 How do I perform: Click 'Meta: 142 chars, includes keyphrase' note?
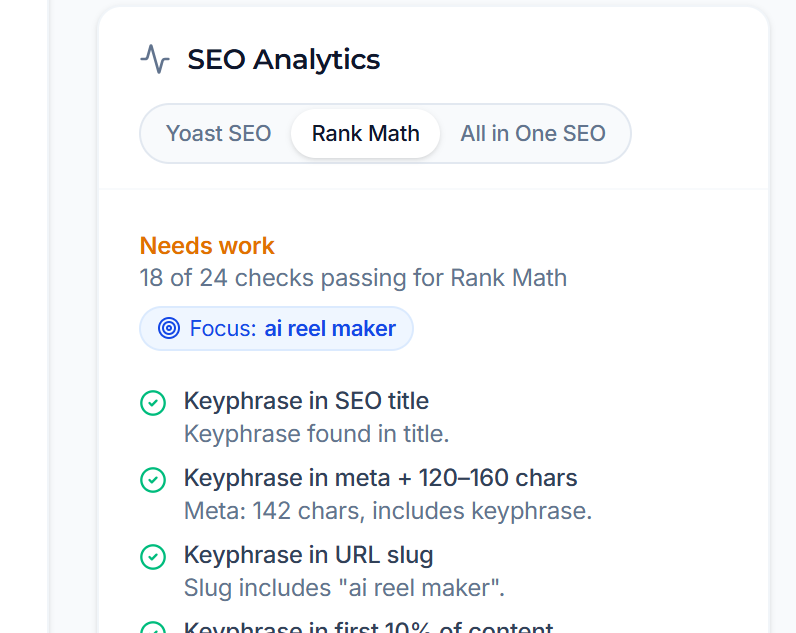pos(388,511)
